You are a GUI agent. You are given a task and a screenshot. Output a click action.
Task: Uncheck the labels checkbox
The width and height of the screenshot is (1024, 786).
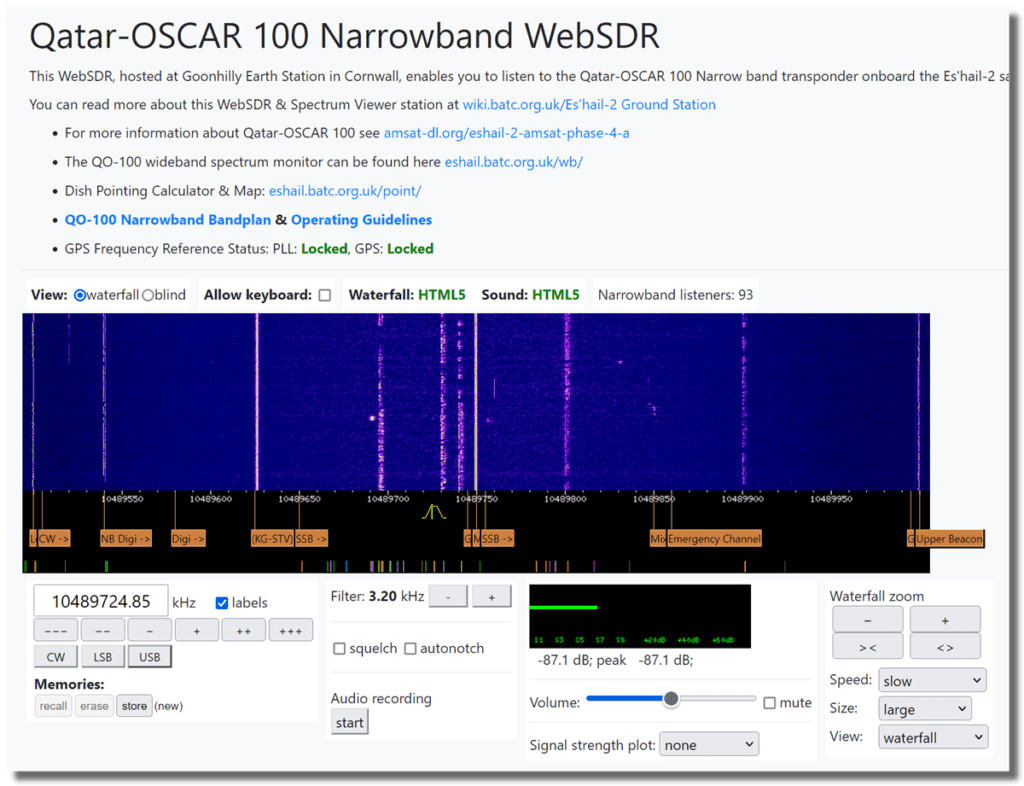coord(222,603)
